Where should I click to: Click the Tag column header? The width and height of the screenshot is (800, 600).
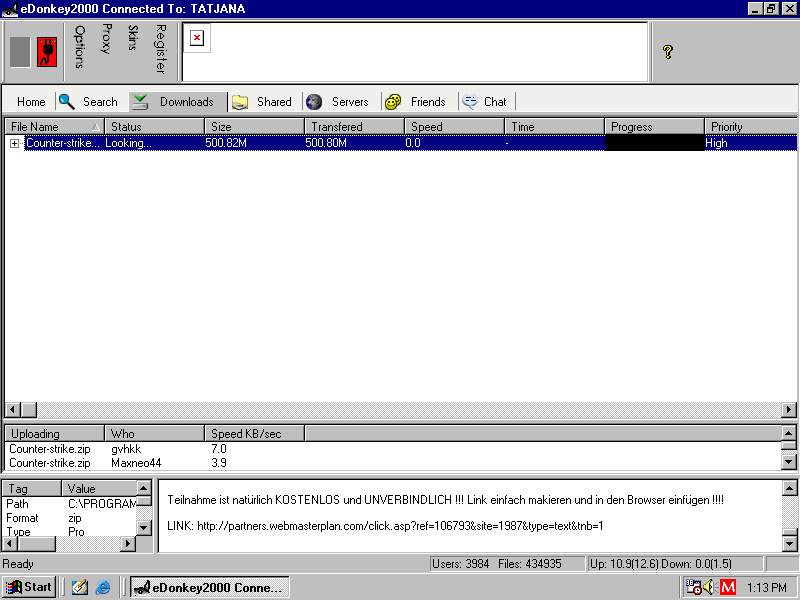[32, 488]
